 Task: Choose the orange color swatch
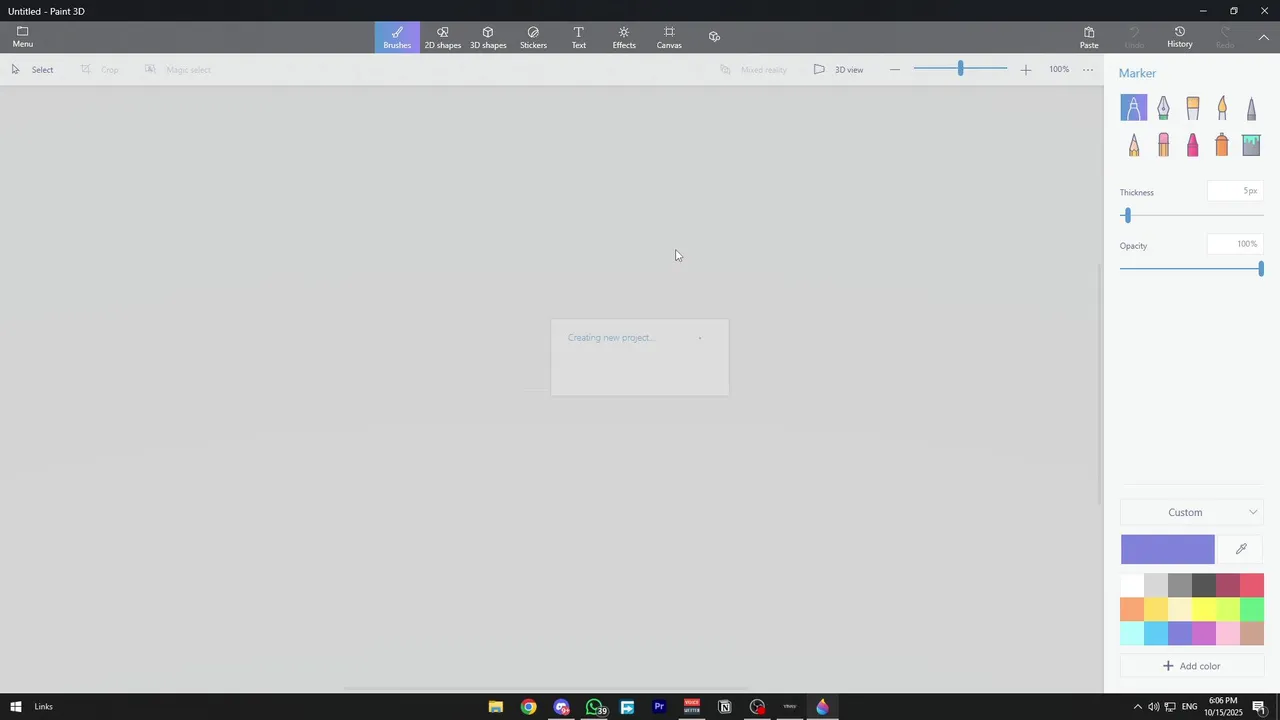click(1132, 609)
